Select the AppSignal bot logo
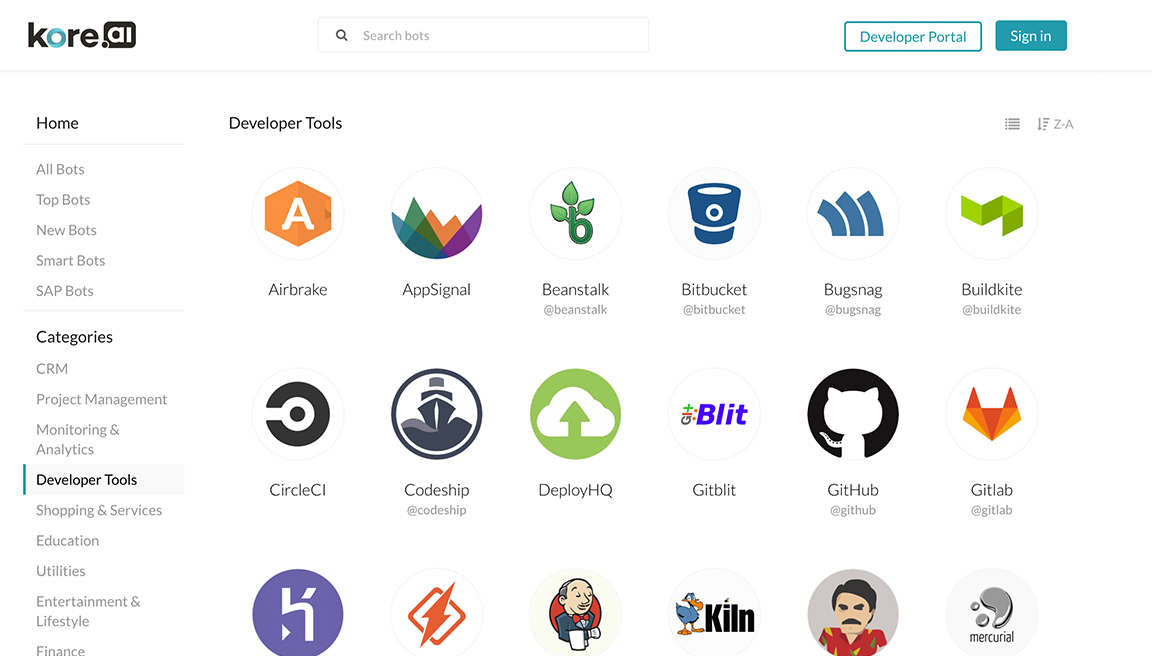 pos(436,214)
